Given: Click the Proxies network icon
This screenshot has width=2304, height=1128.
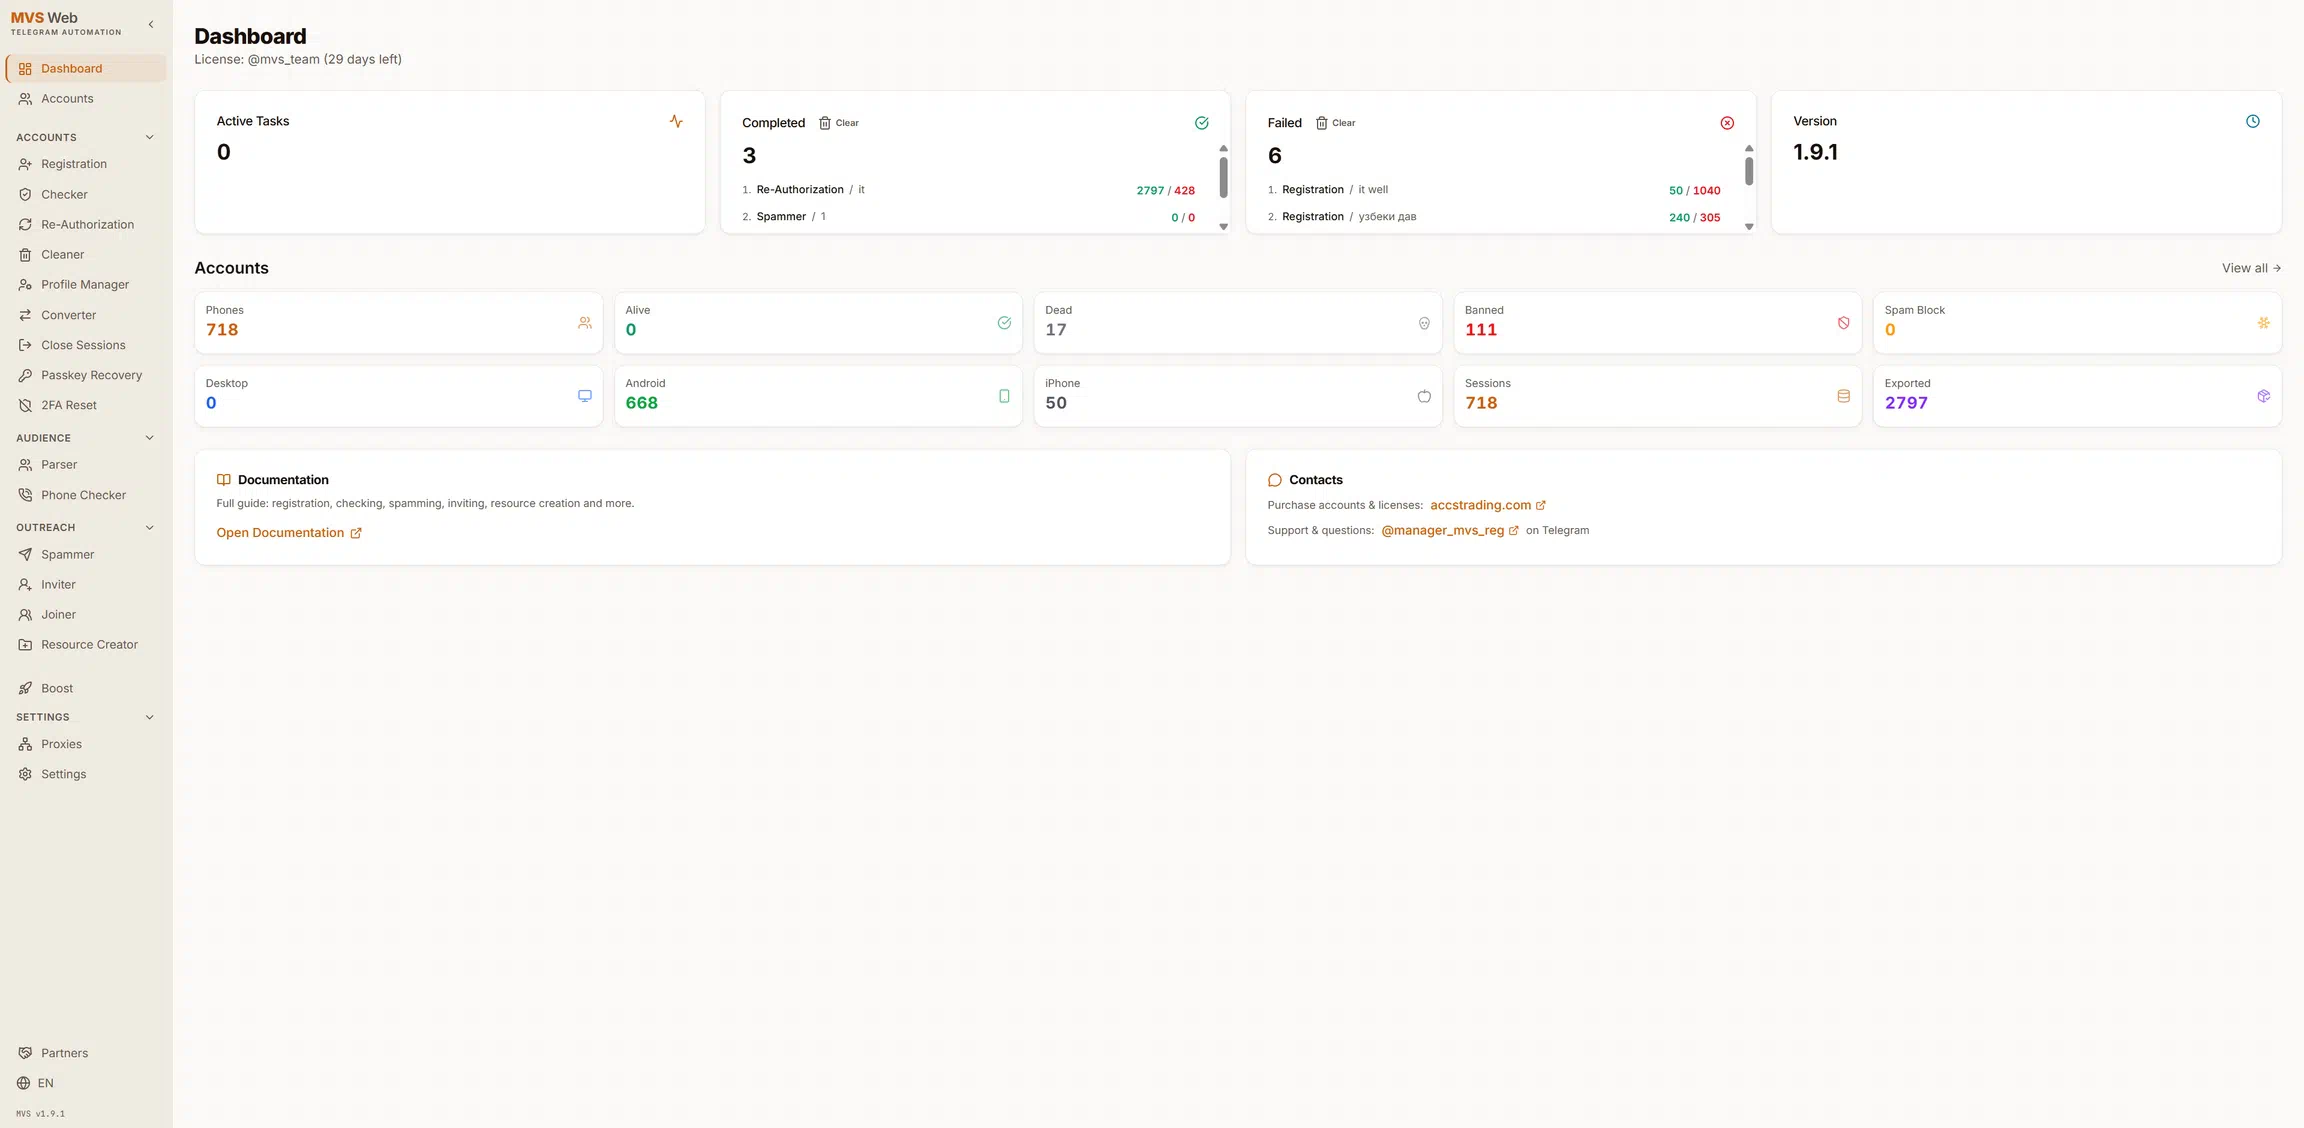Looking at the screenshot, I should click(25, 744).
